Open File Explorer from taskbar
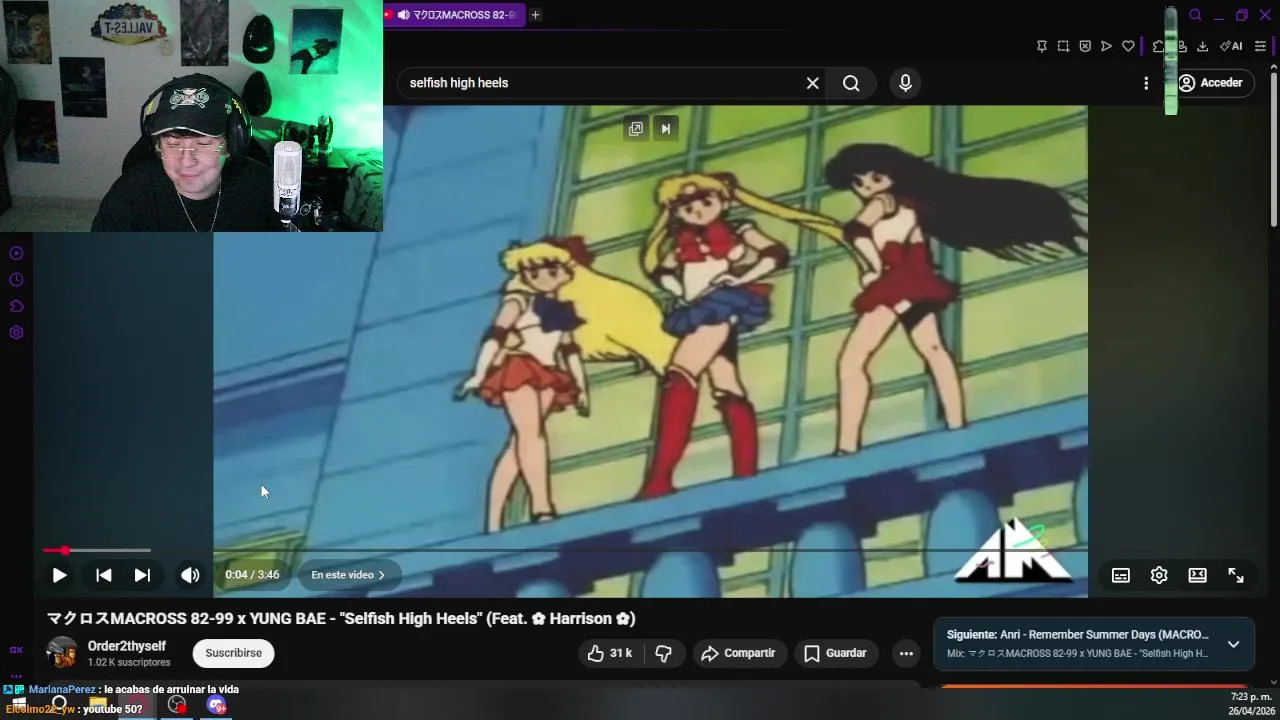1280x720 pixels. pyautogui.click(x=98, y=704)
